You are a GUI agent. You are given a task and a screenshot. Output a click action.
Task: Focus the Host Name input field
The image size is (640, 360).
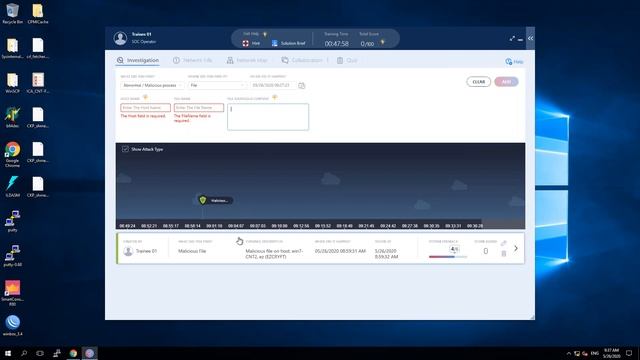pyautogui.click(x=145, y=107)
